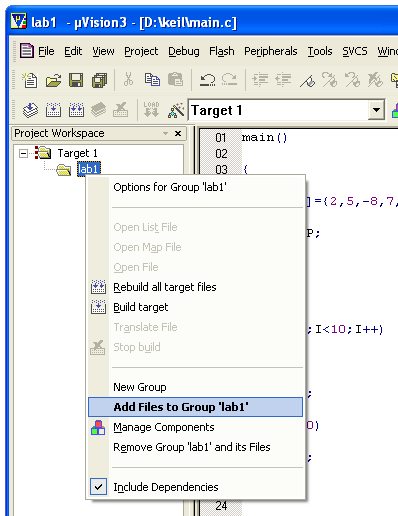Choose Remove Group 'lab1' and its Files

coord(195,447)
